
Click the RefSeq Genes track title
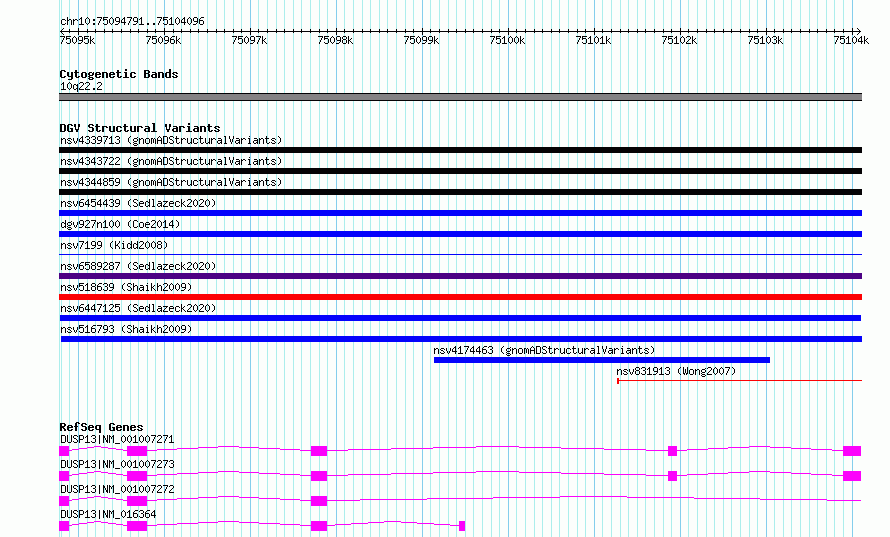point(101,427)
